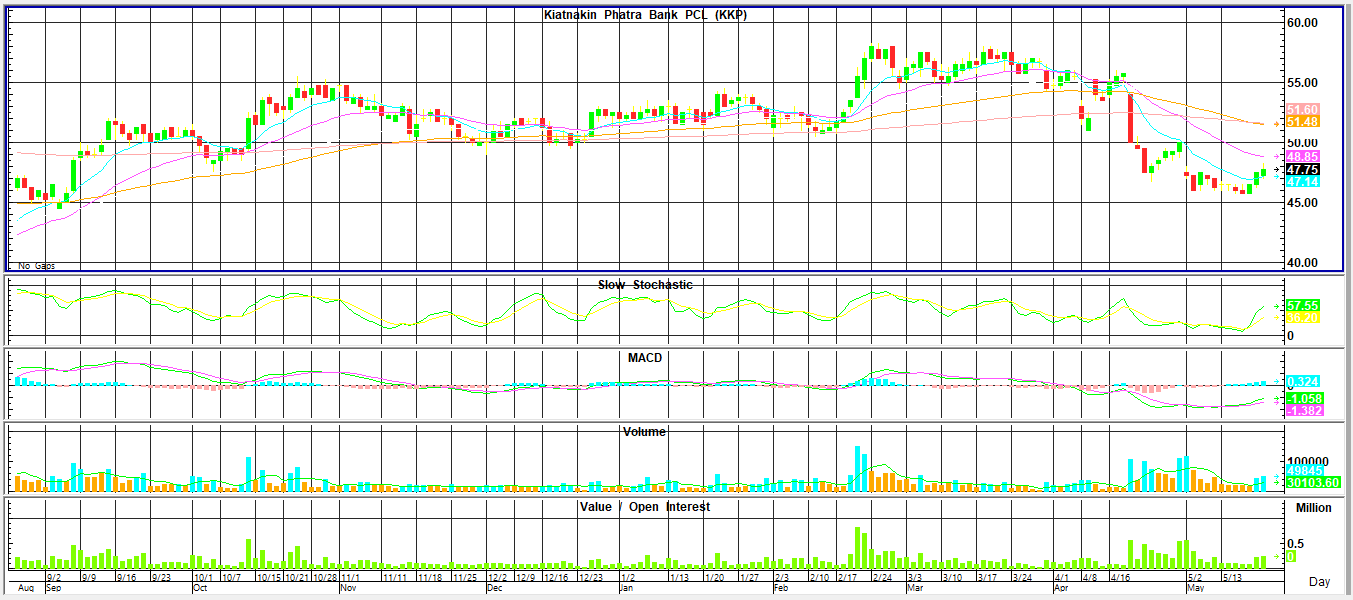Click the black 47.75 last price label

tap(1302, 170)
